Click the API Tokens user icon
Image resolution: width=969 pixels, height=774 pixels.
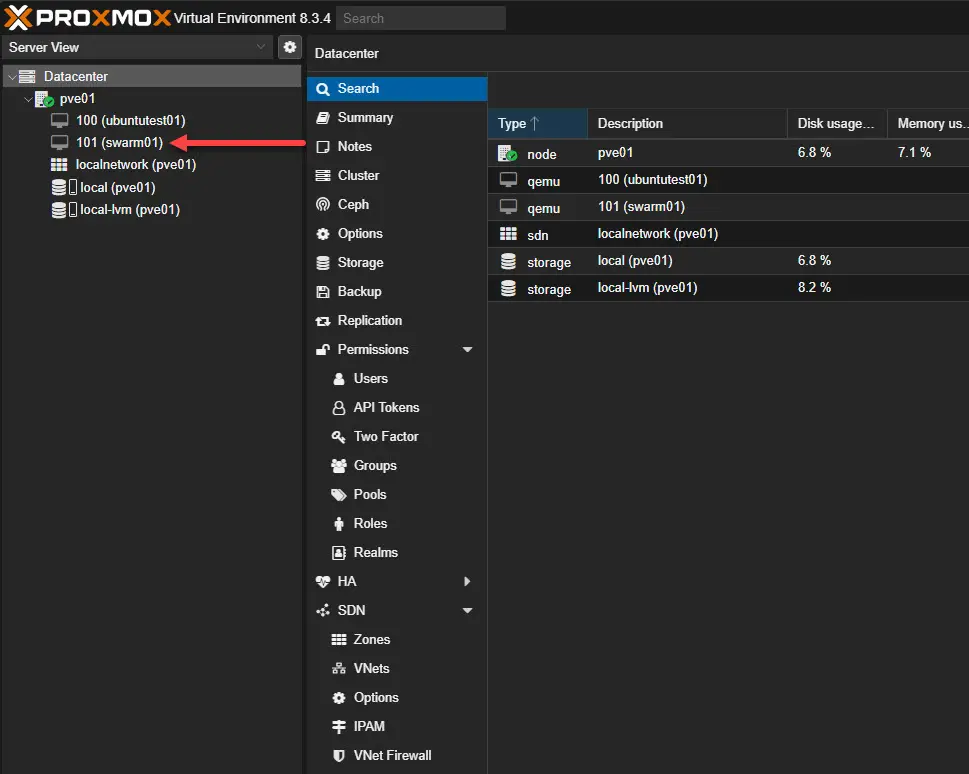click(339, 408)
